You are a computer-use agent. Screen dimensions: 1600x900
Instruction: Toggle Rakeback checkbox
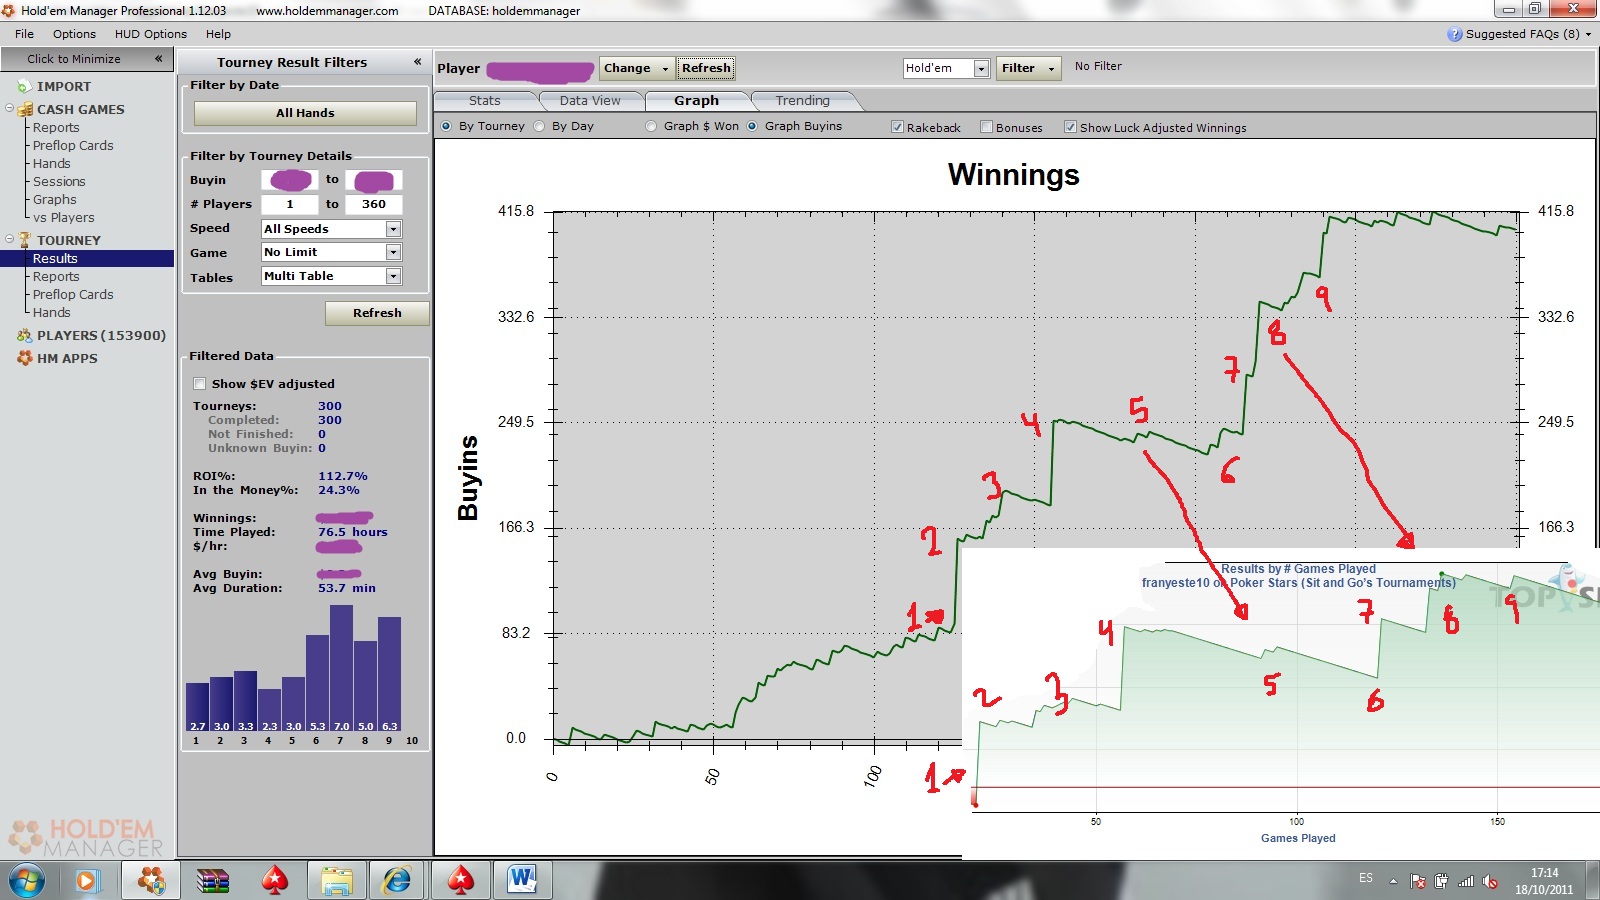point(897,127)
